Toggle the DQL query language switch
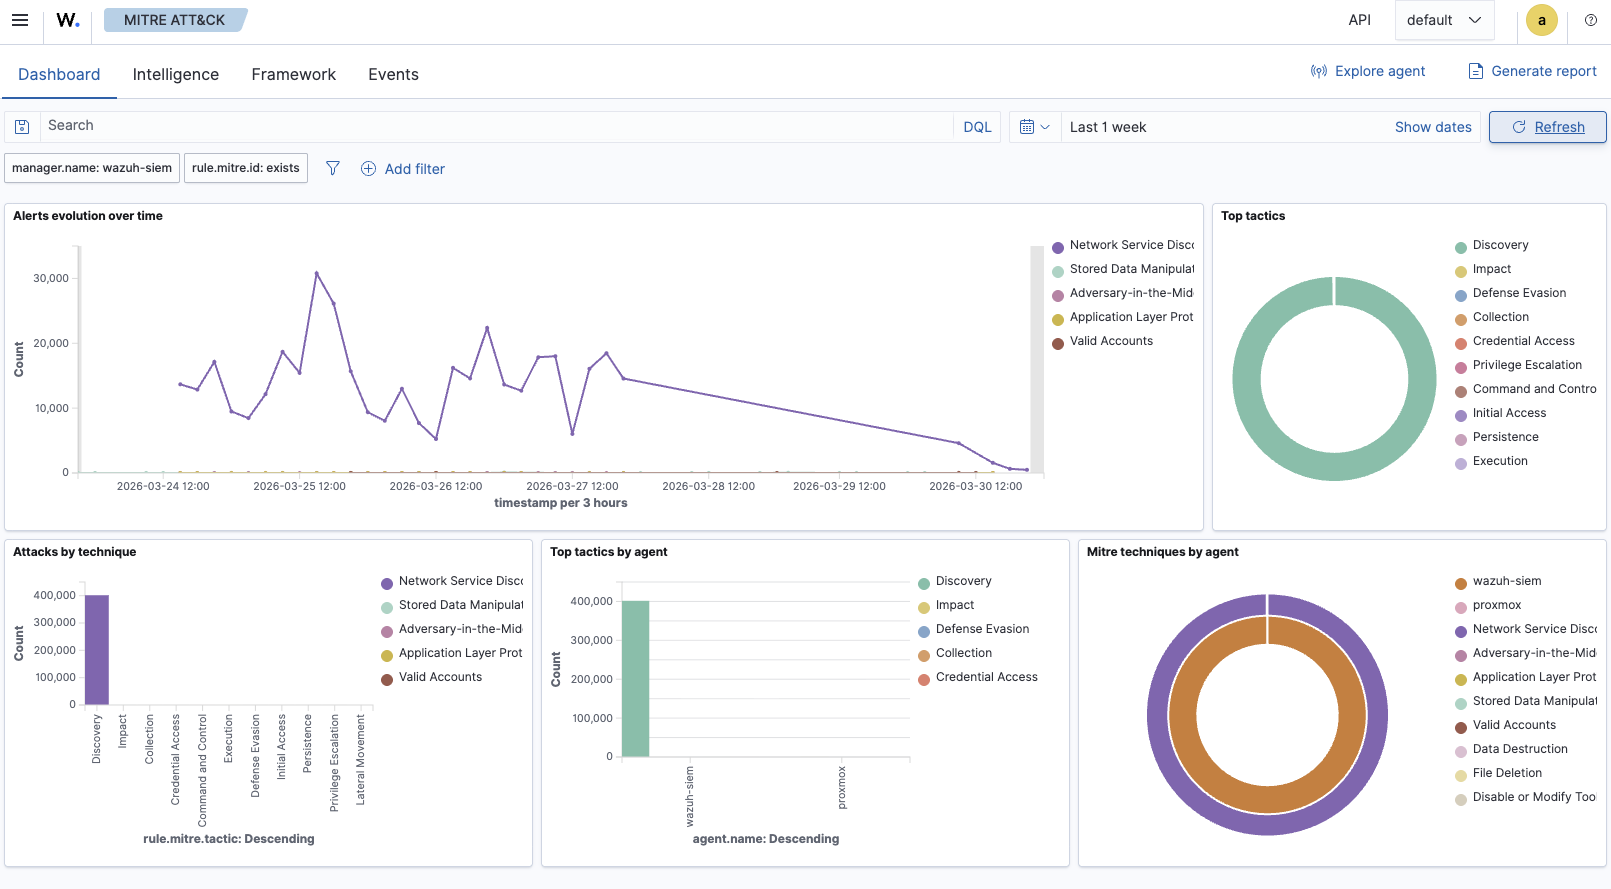This screenshot has height=889, width=1611. pos(977,127)
